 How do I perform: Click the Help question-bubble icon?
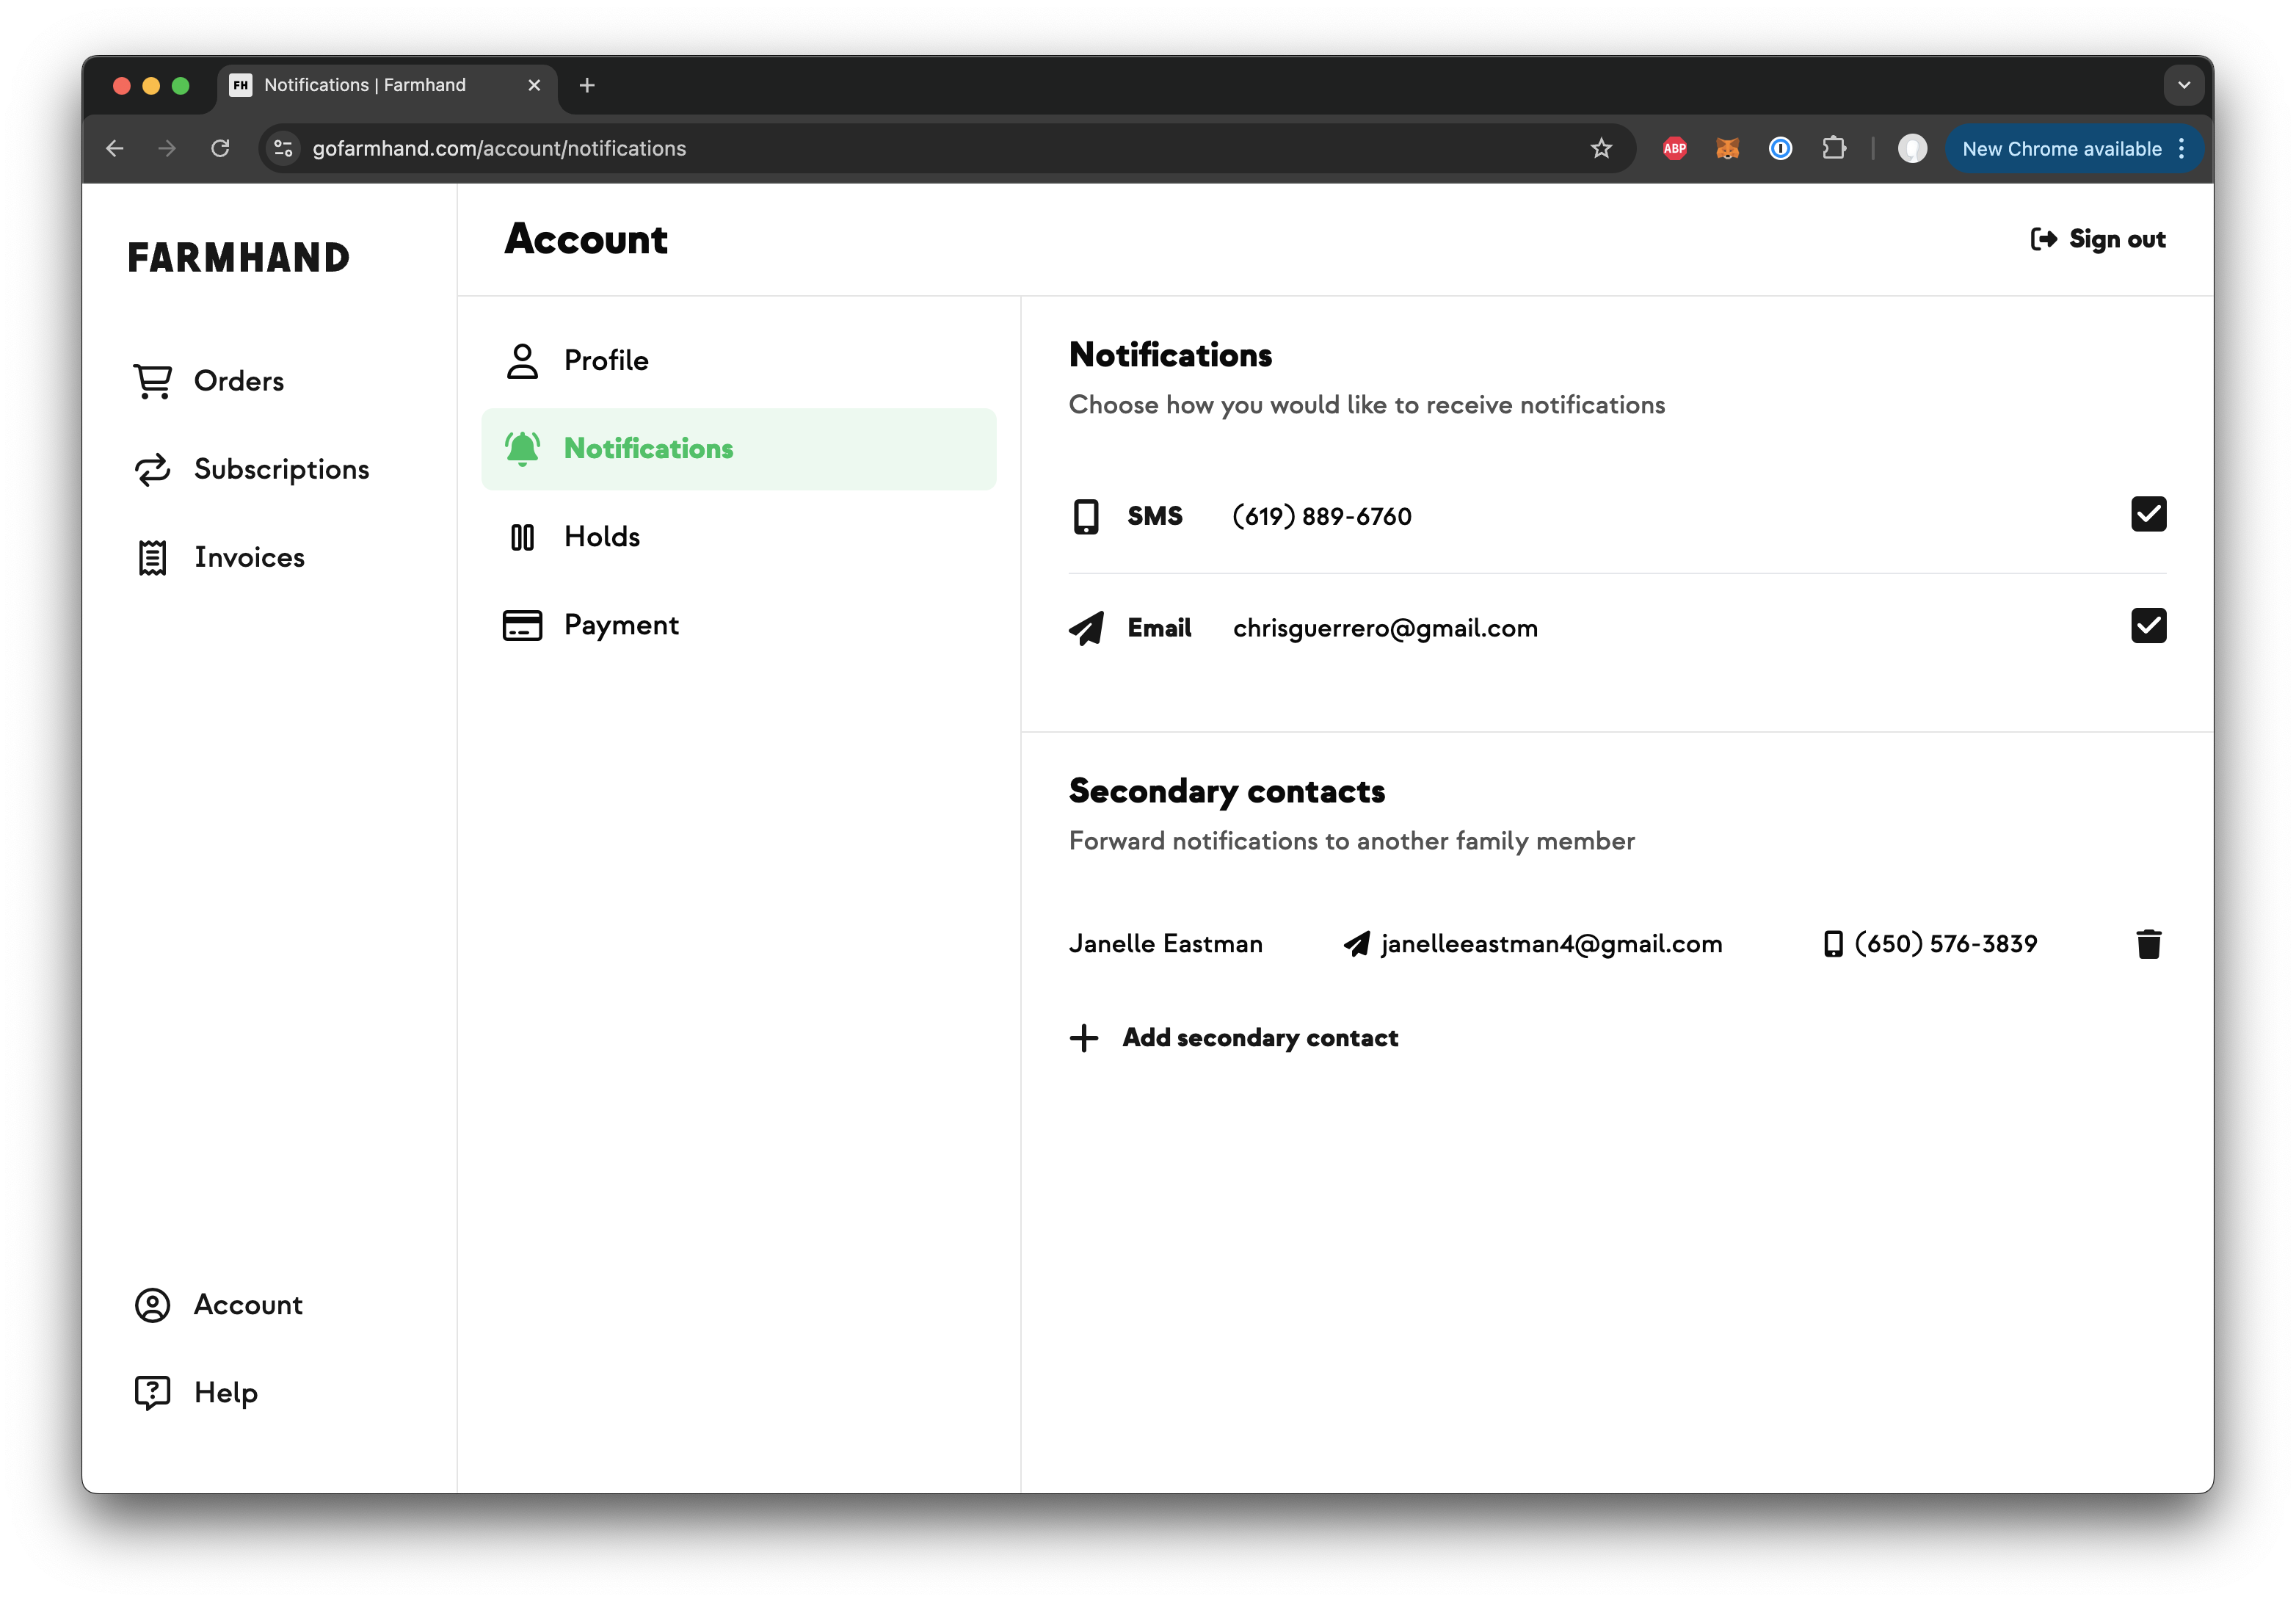152,1393
